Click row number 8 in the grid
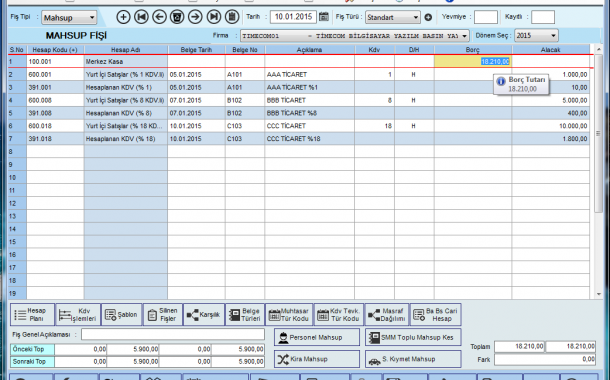Screen dimensions: 610x380 pyautogui.click(x=17, y=152)
